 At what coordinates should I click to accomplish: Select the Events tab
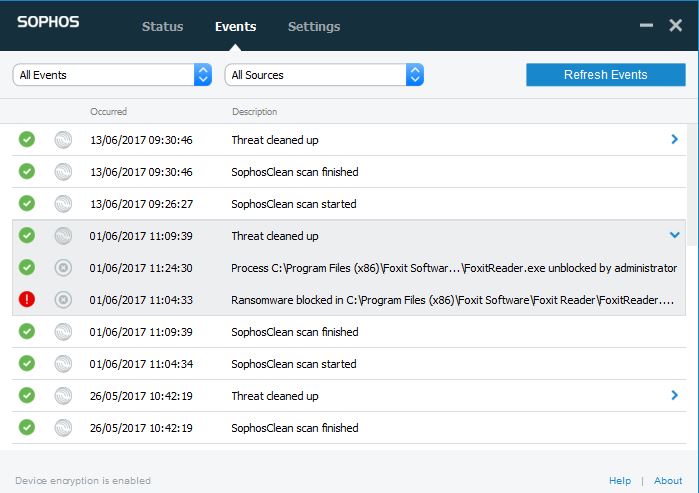tap(235, 26)
